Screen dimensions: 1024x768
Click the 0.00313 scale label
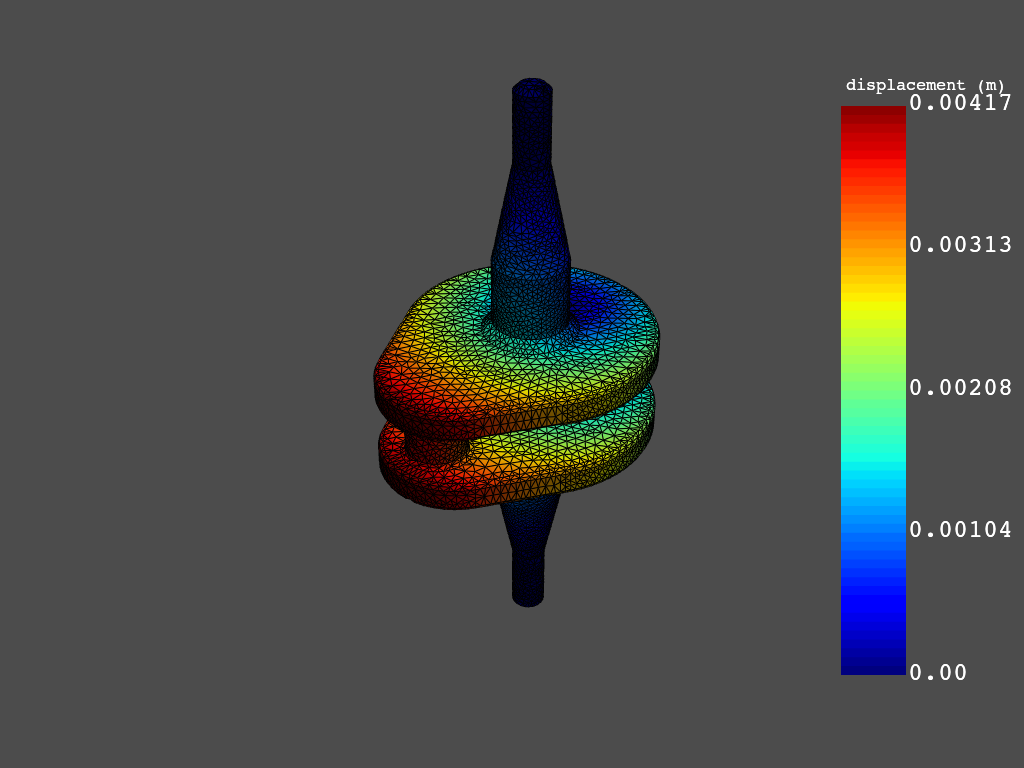[960, 245]
